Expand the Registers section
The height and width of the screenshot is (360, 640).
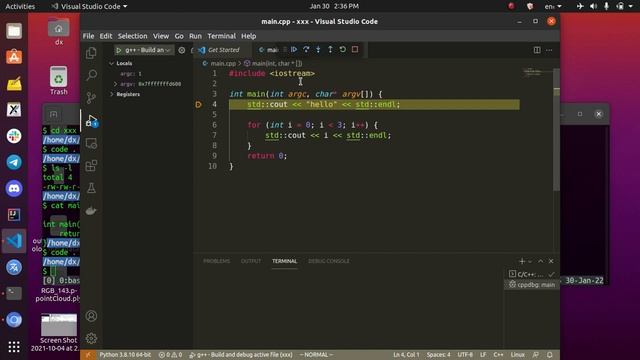pyautogui.click(x=125, y=94)
